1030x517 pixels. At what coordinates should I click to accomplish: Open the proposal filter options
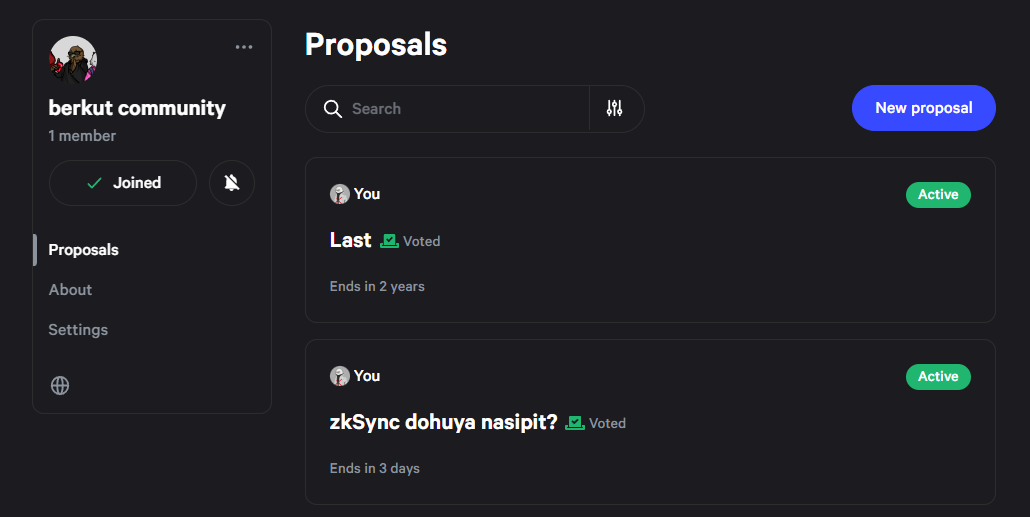coord(615,109)
